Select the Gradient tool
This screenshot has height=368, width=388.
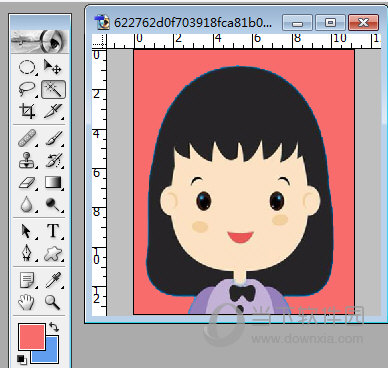pos(53,183)
